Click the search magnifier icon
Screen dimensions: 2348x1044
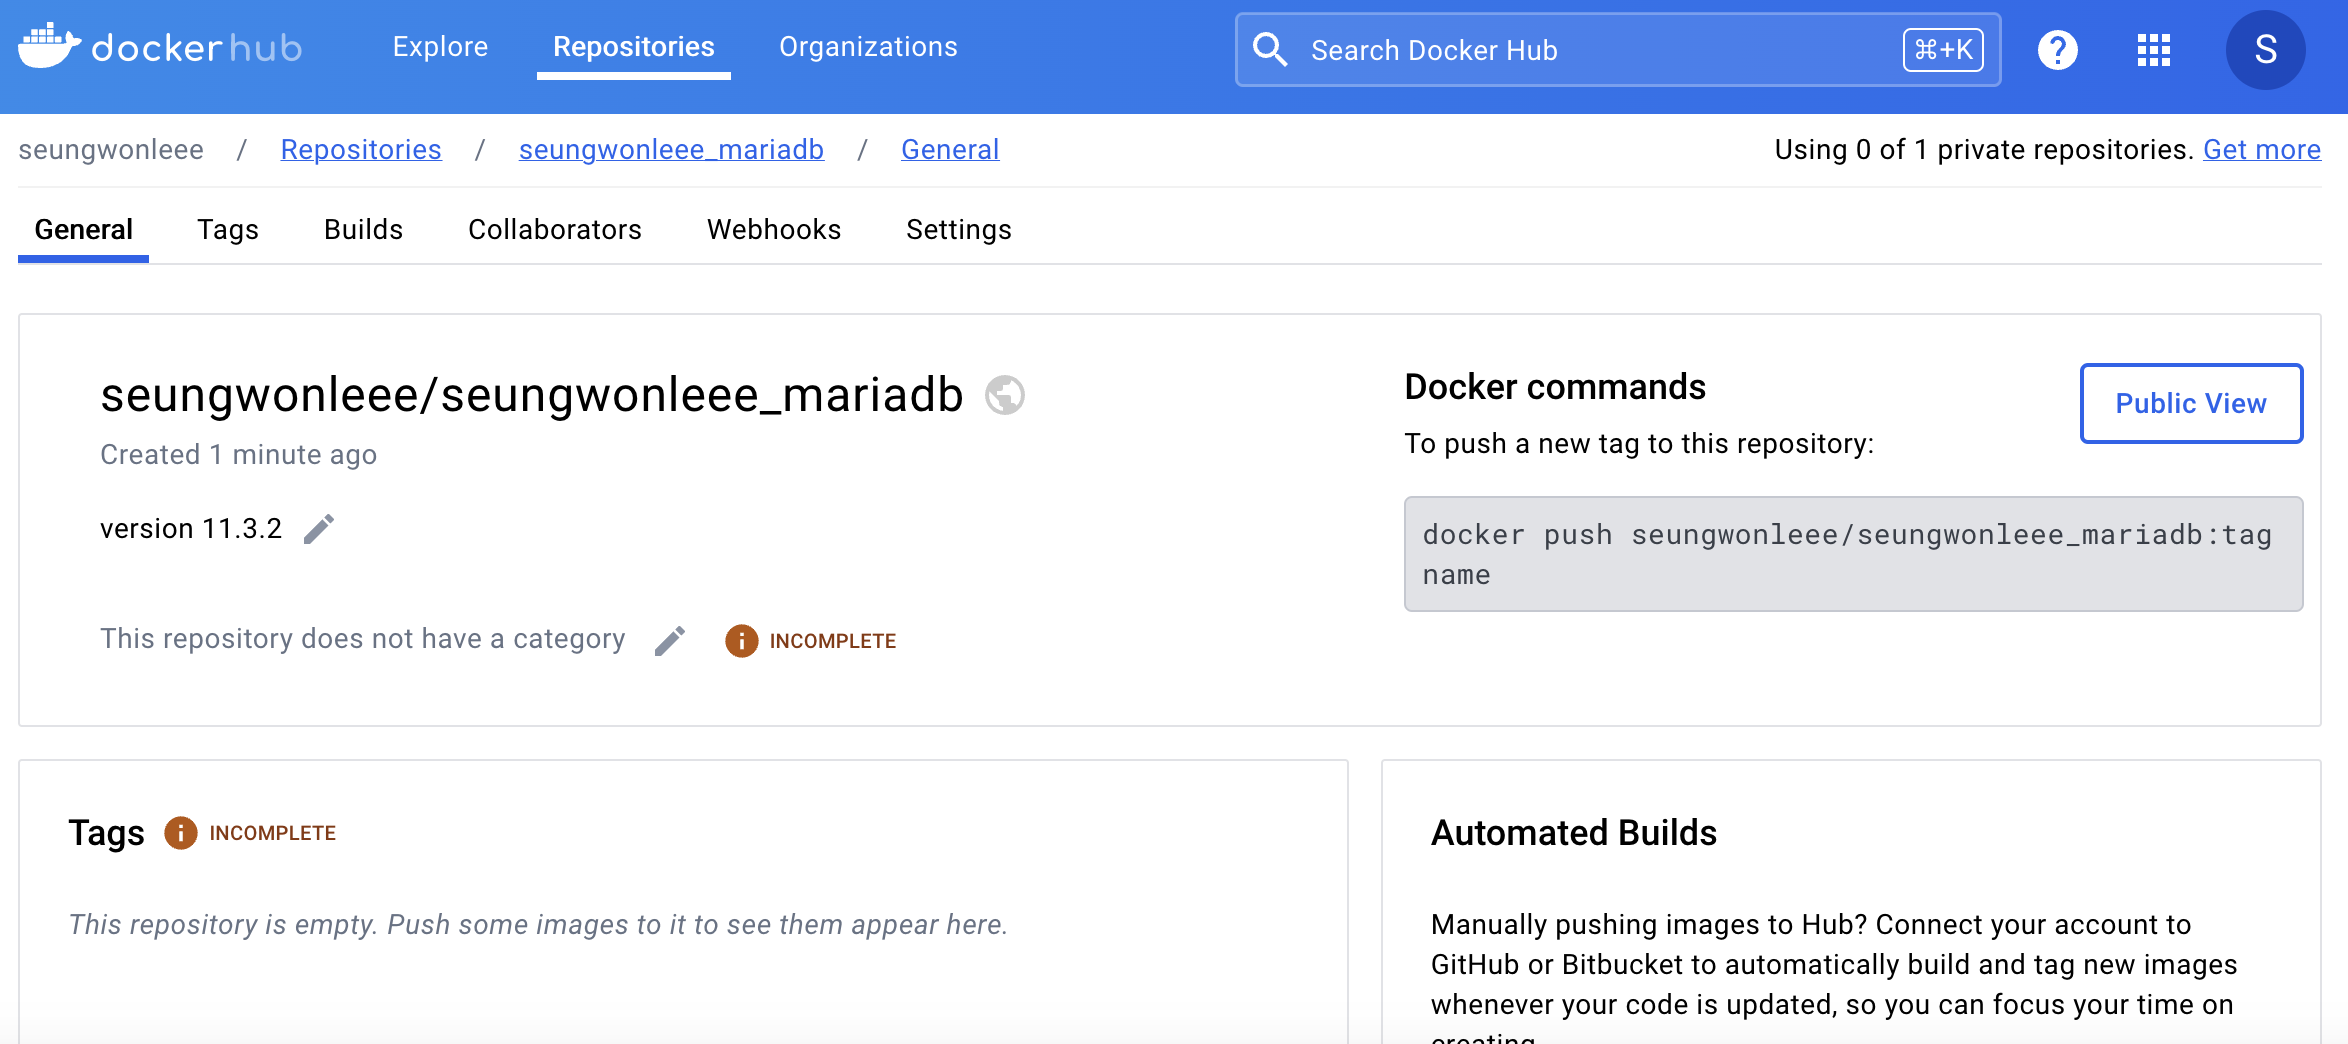(x=1270, y=49)
